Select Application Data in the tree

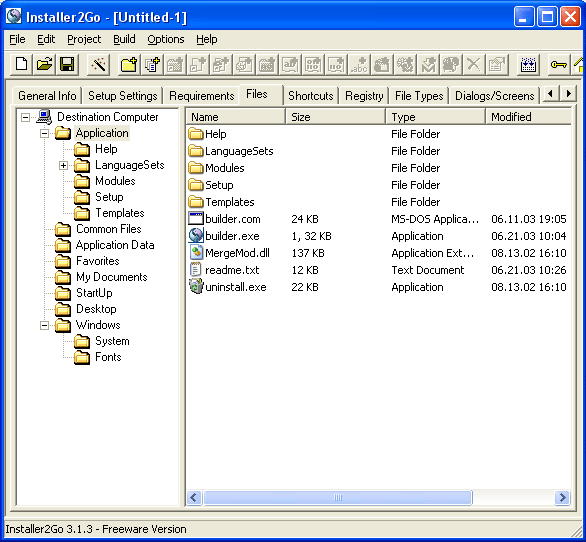coord(115,245)
